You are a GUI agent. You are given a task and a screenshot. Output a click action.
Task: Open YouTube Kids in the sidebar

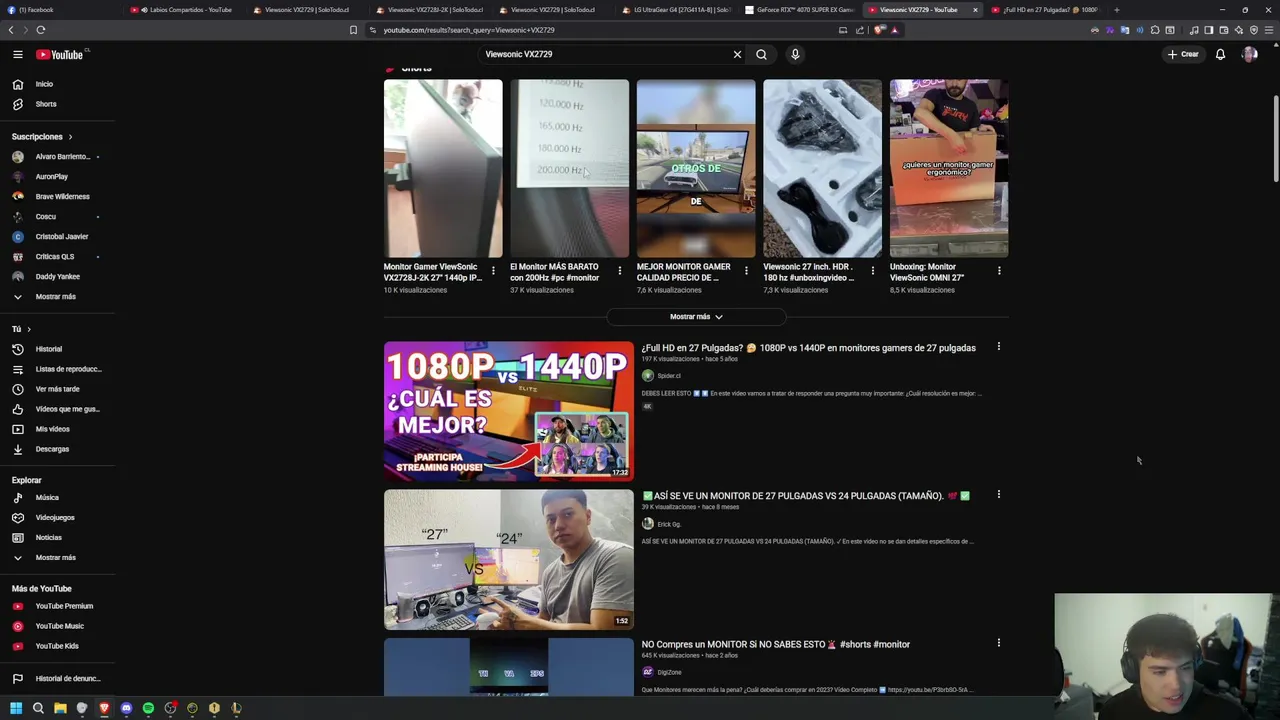click(57, 646)
